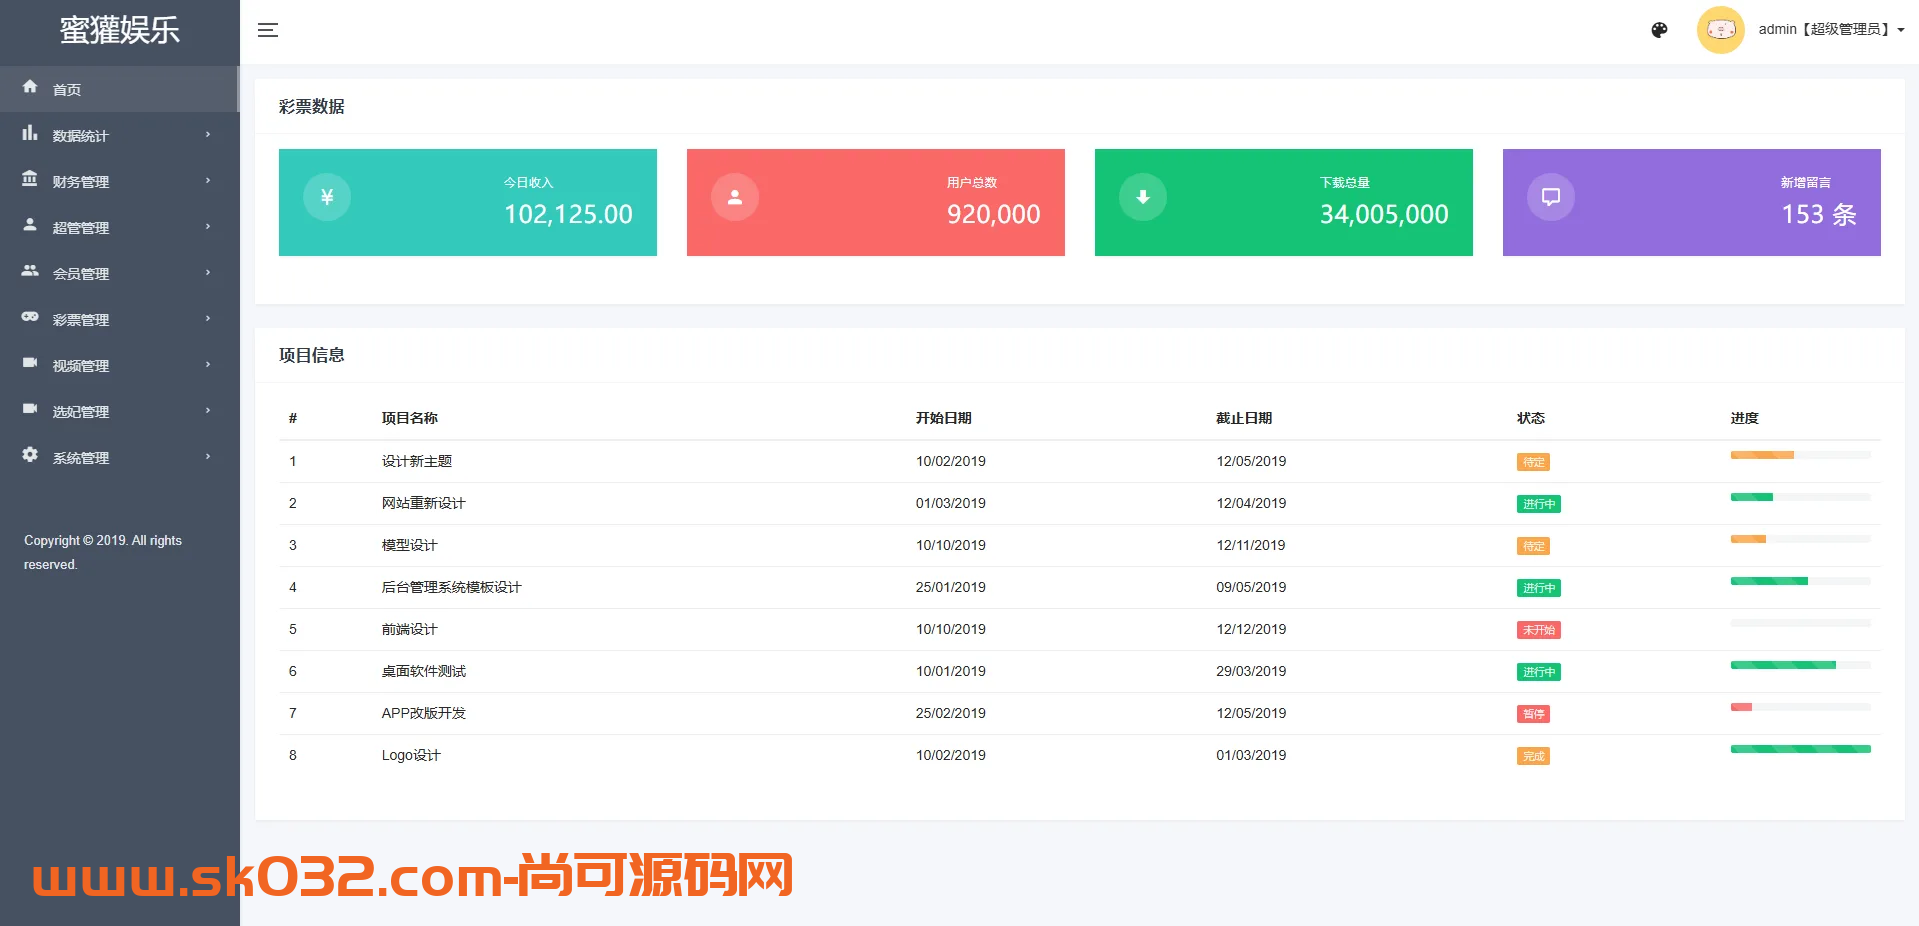Click the 项目信息 panel heading
1919x926 pixels.
(312, 355)
